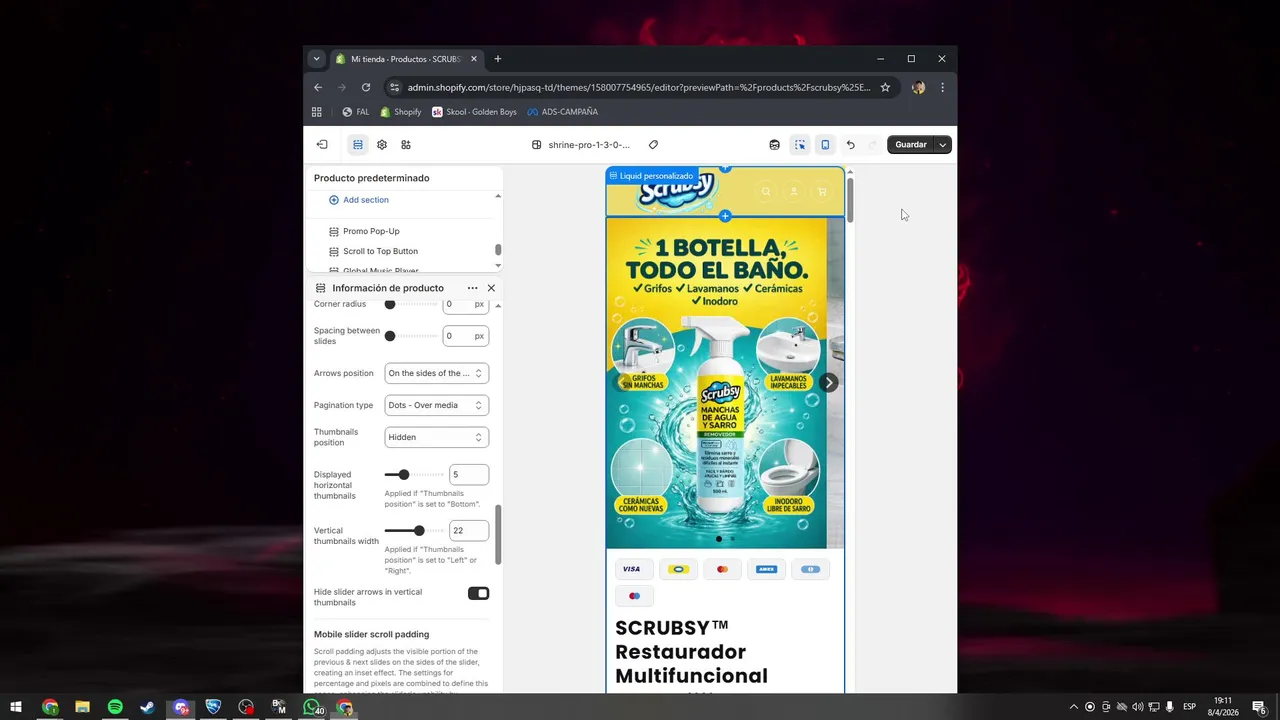Open a new Chrome tab
This screenshot has width=1280, height=720.
[x=498, y=59]
